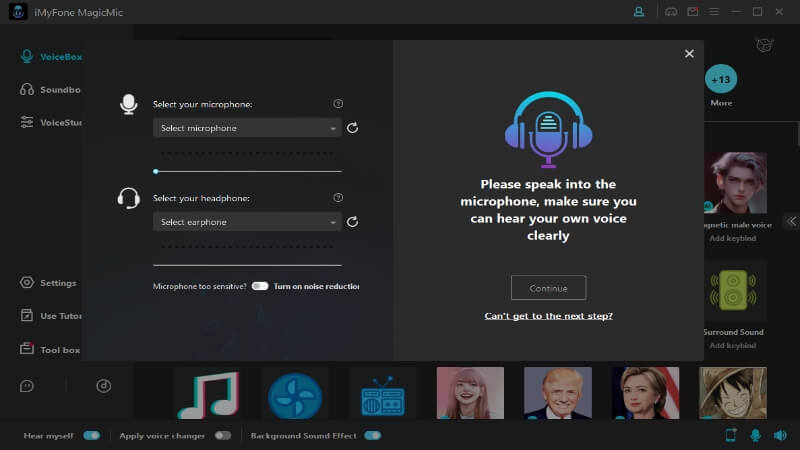Viewport: 800px width, 450px height.
Task: Expand the Select microphone dropdown
Action: (x=247, y=128)
